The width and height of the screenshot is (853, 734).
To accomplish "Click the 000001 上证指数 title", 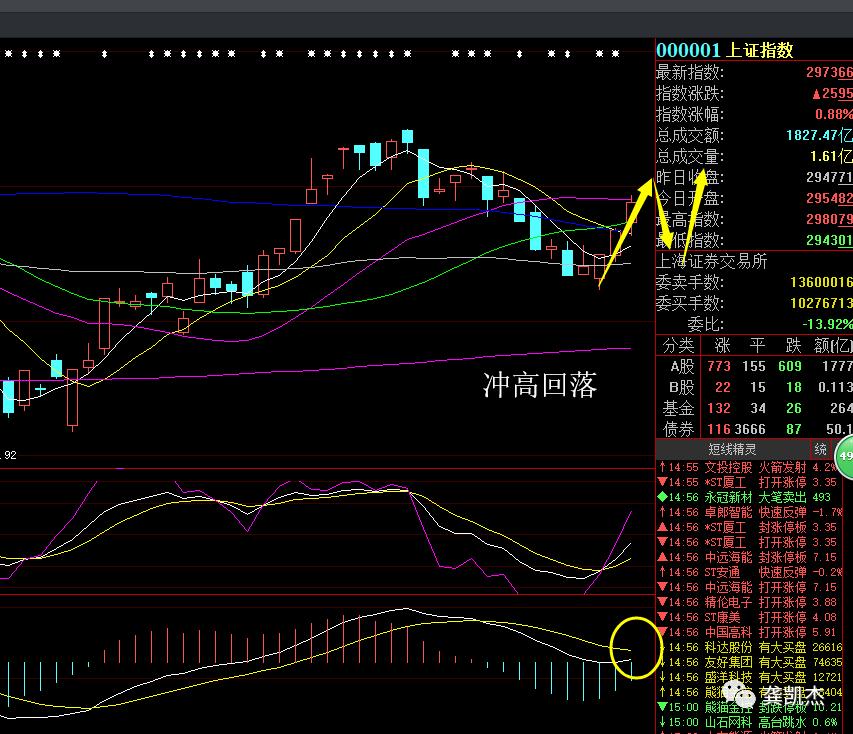I will (x=724, y=50).
